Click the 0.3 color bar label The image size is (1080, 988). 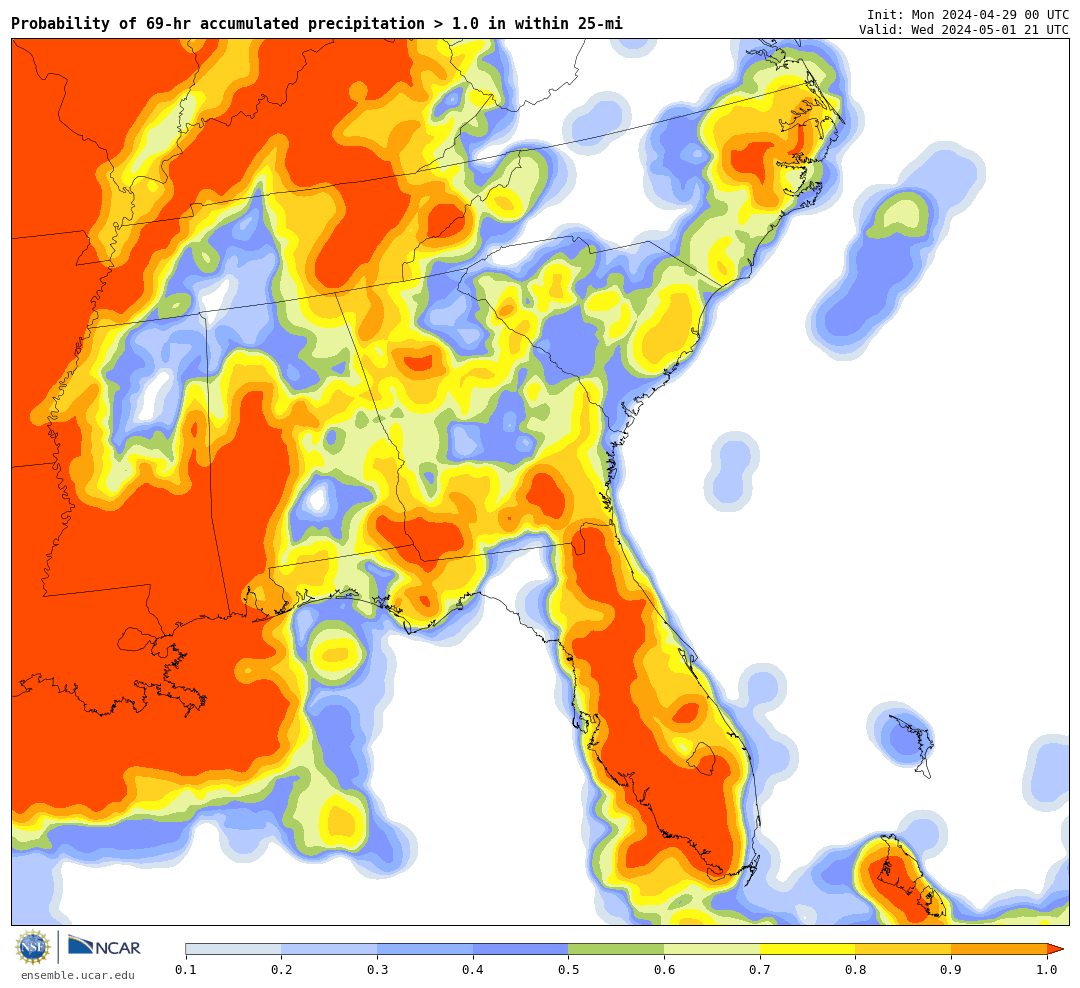(x=377, y=970)
